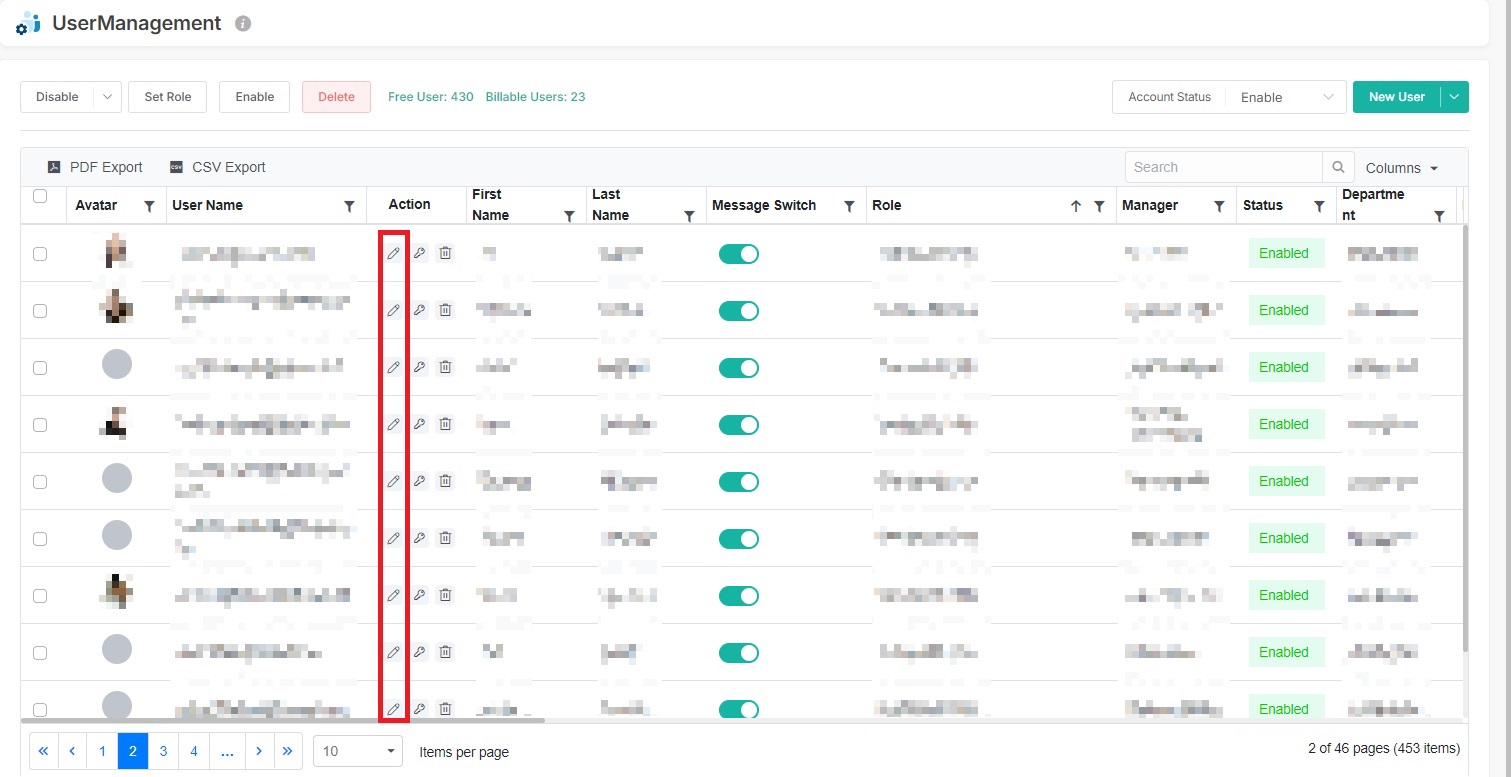Click the reset password key icon in second row
This screenshot has height=777, width=1511.
click(420, 310)
